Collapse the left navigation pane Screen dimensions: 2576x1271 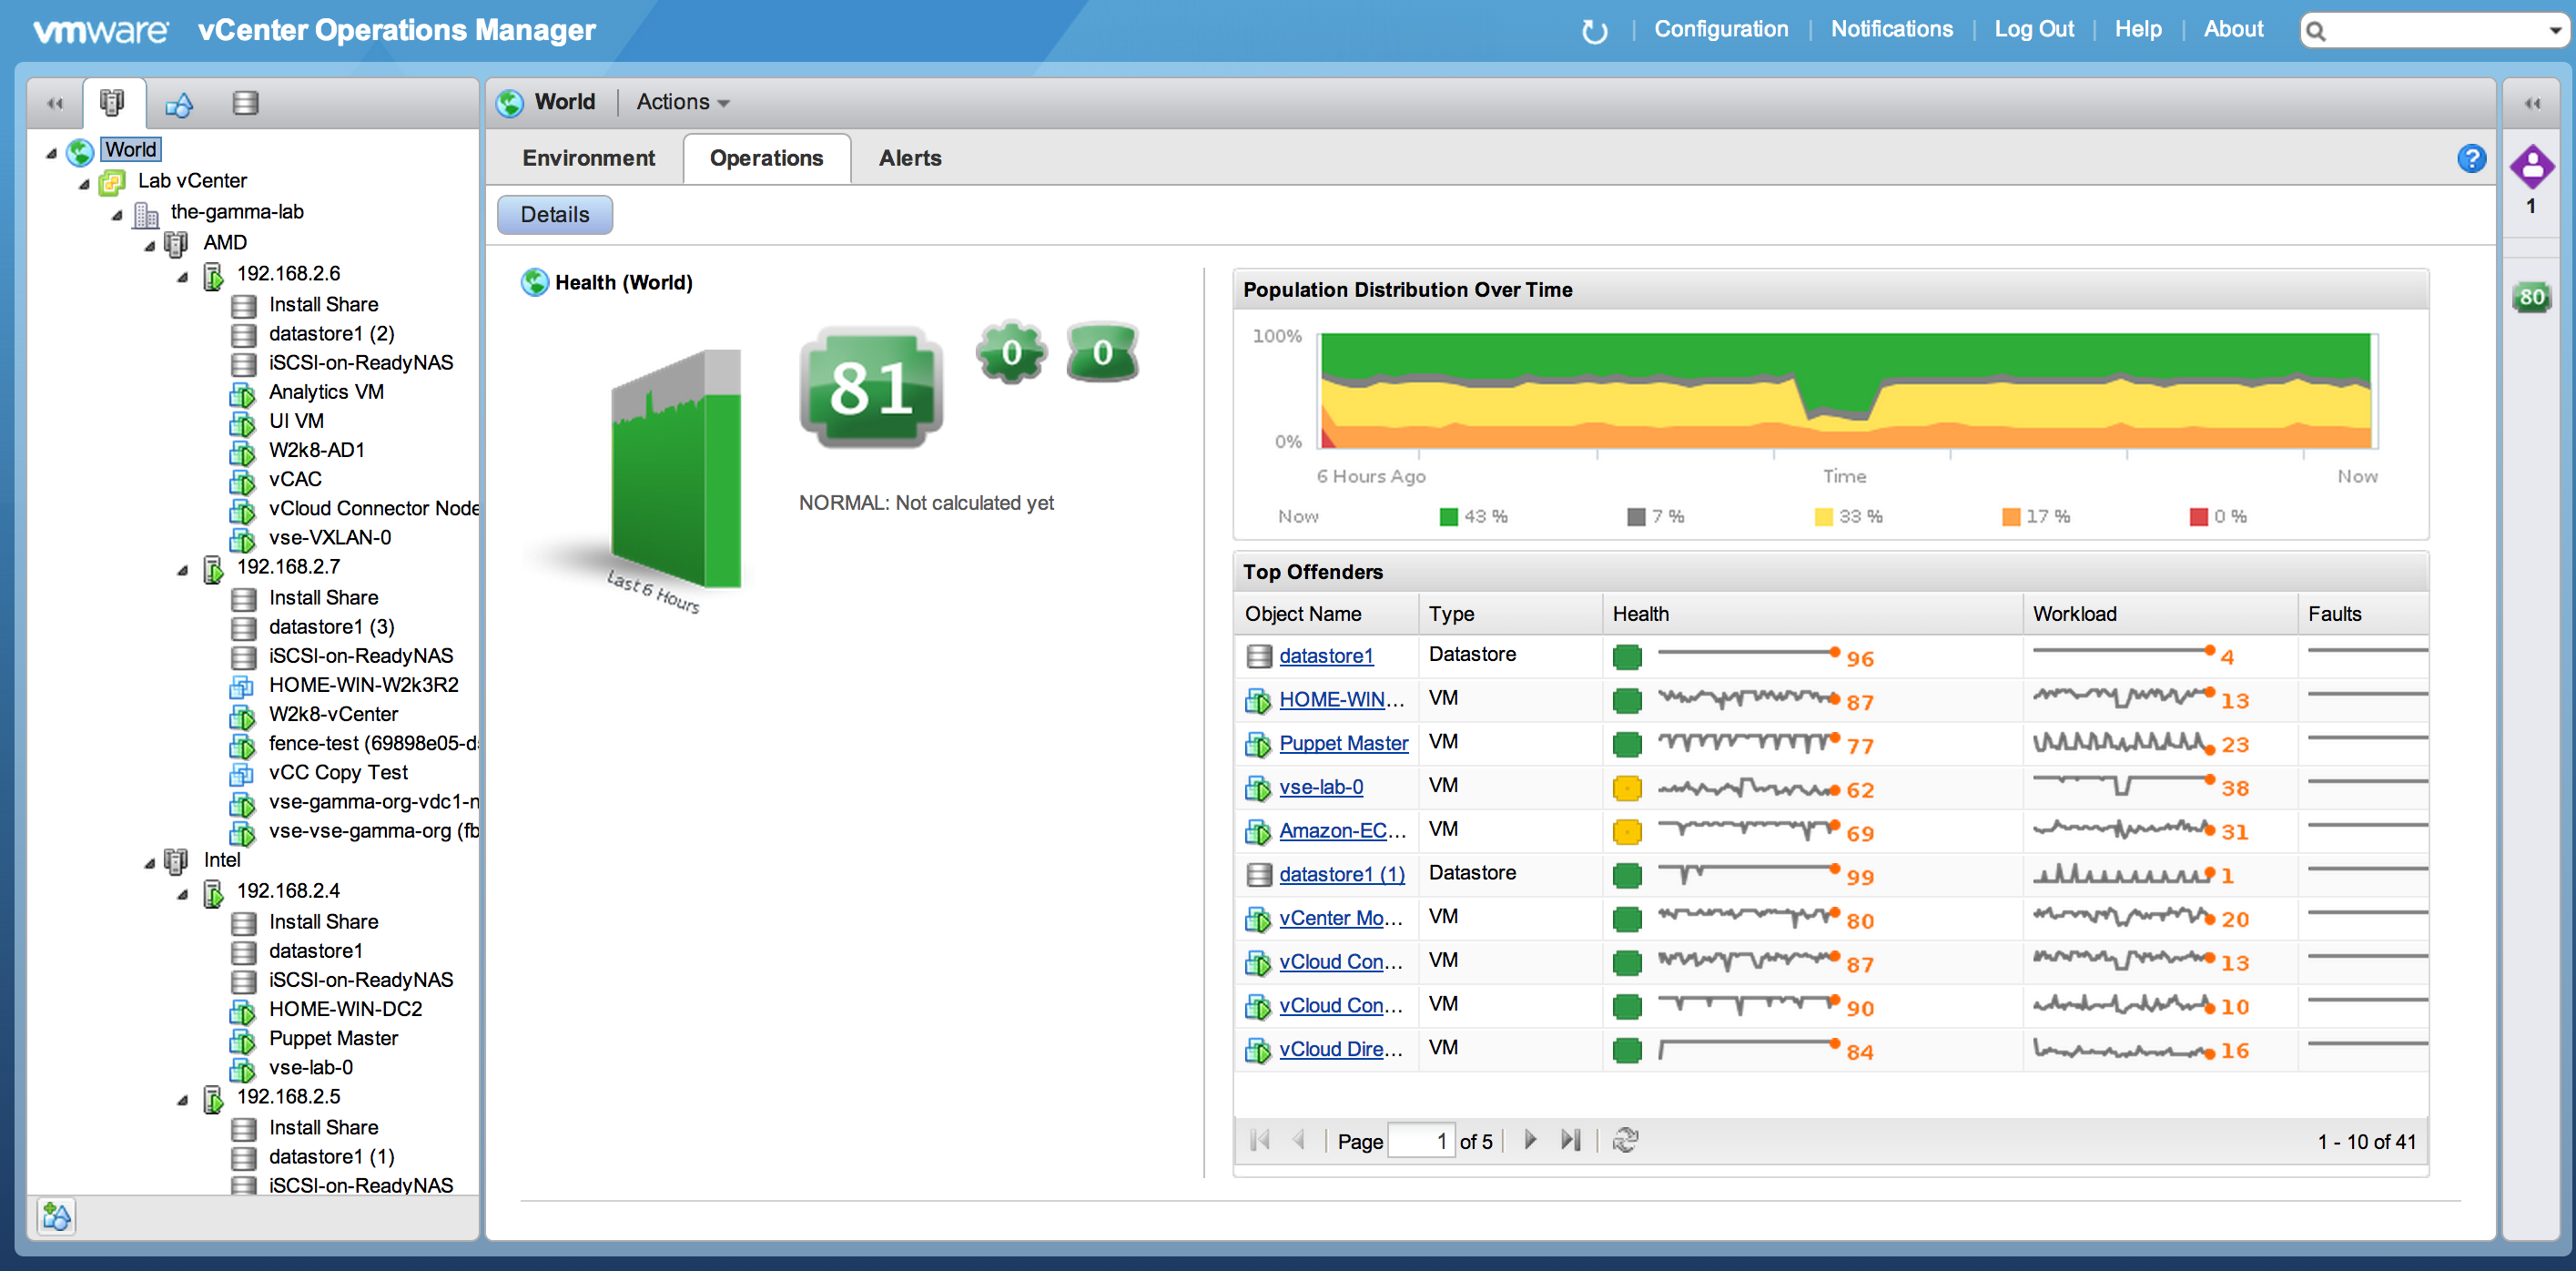[x=55, y=102]
